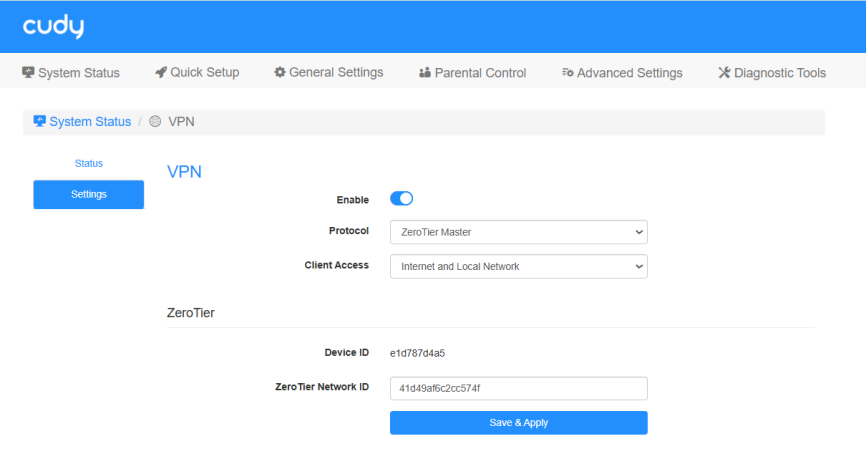Click the Diagnostic Tools wrench icon
This screenshot has width=866, height=464.
724,73
